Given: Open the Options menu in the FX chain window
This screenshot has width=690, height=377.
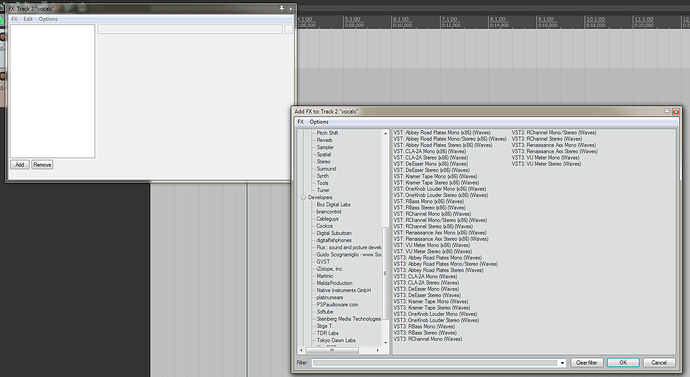Looking at the screenshot, I should [48, 19].
